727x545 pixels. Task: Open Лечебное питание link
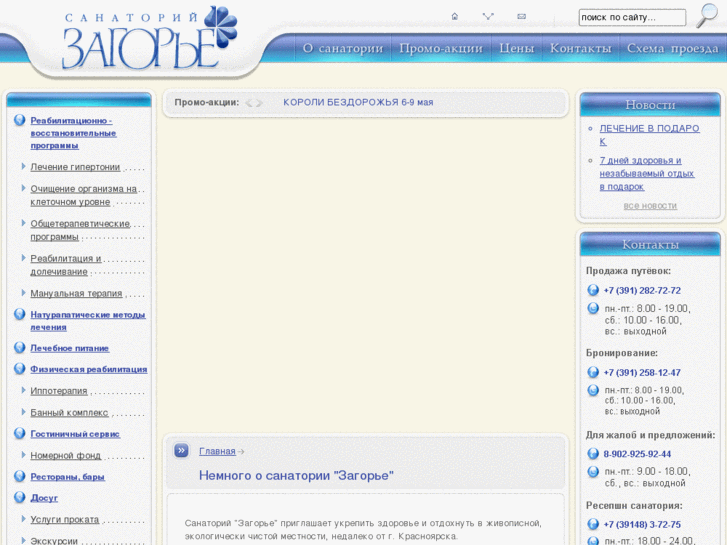tap(70, 348)
